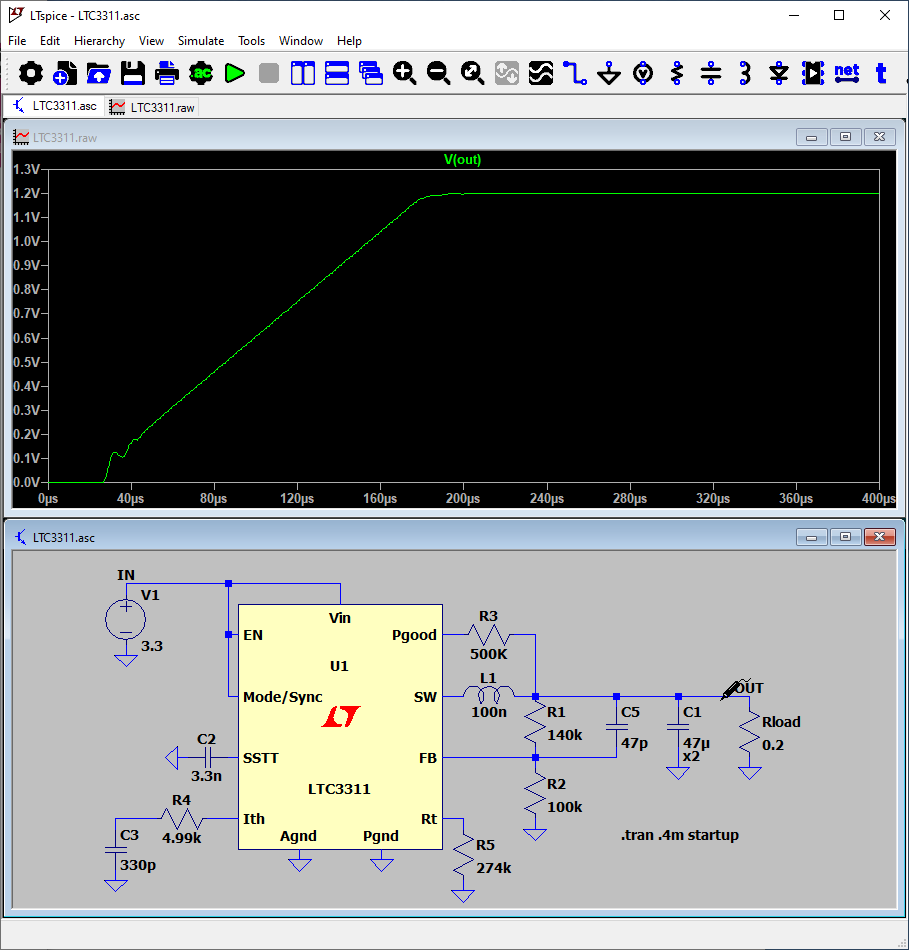
Task: Click the Run simulation play button
Action: pyautogui.click(x=235, y=73)
